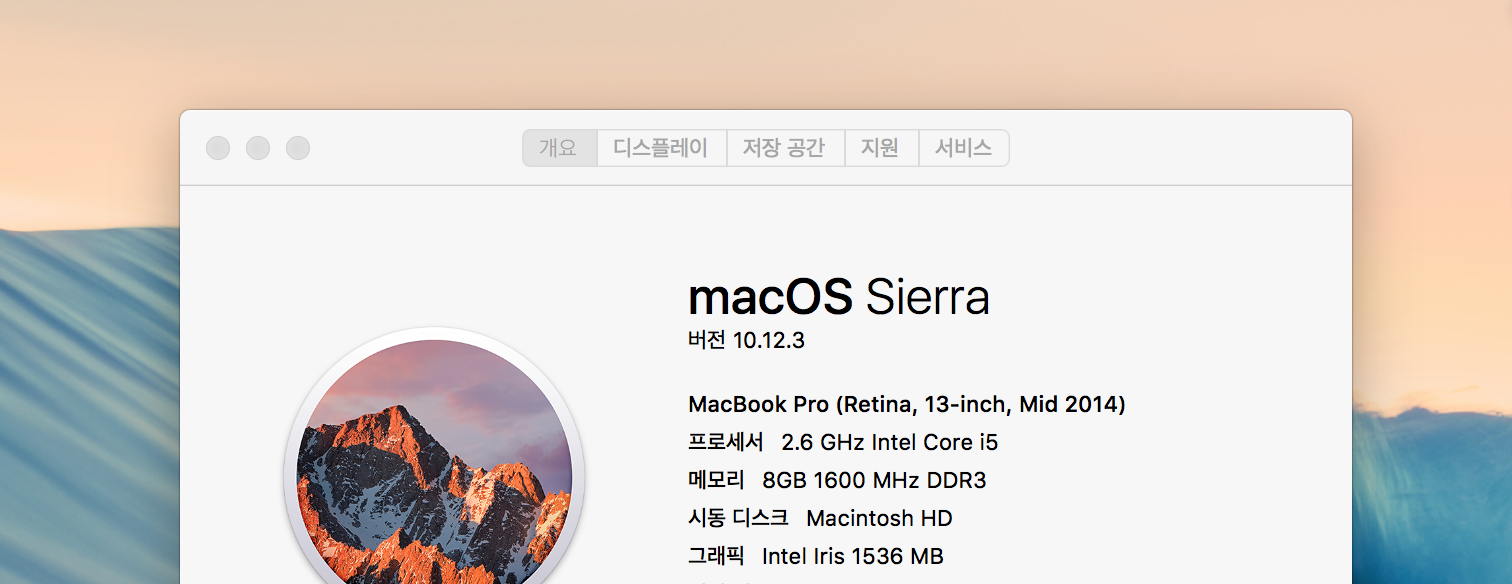Viewport: 1512px width, 584px height.
Task: Minimize the window with the middle button
Action: tap(258, 148)
